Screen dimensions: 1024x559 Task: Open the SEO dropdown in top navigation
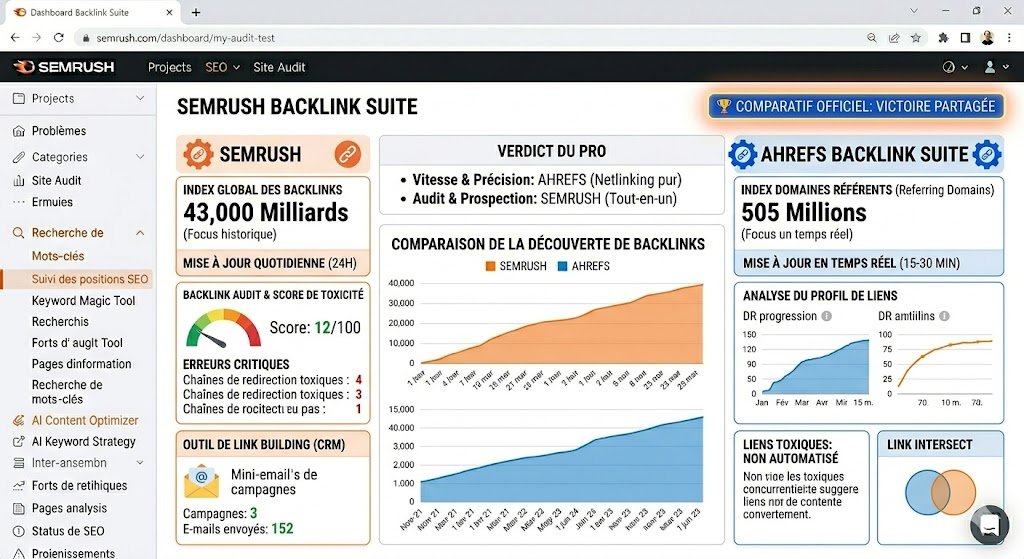point(222,67)
